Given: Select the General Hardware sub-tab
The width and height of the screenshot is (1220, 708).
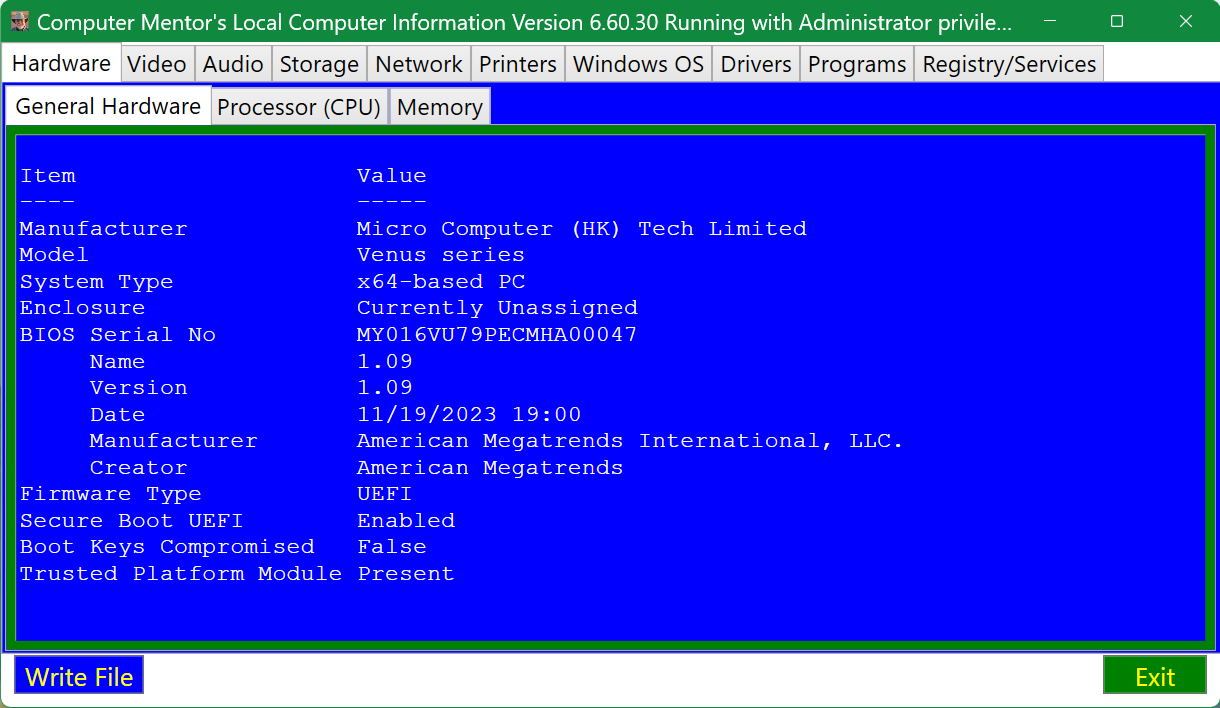Looking at the screenshot, I should (108, 106).
